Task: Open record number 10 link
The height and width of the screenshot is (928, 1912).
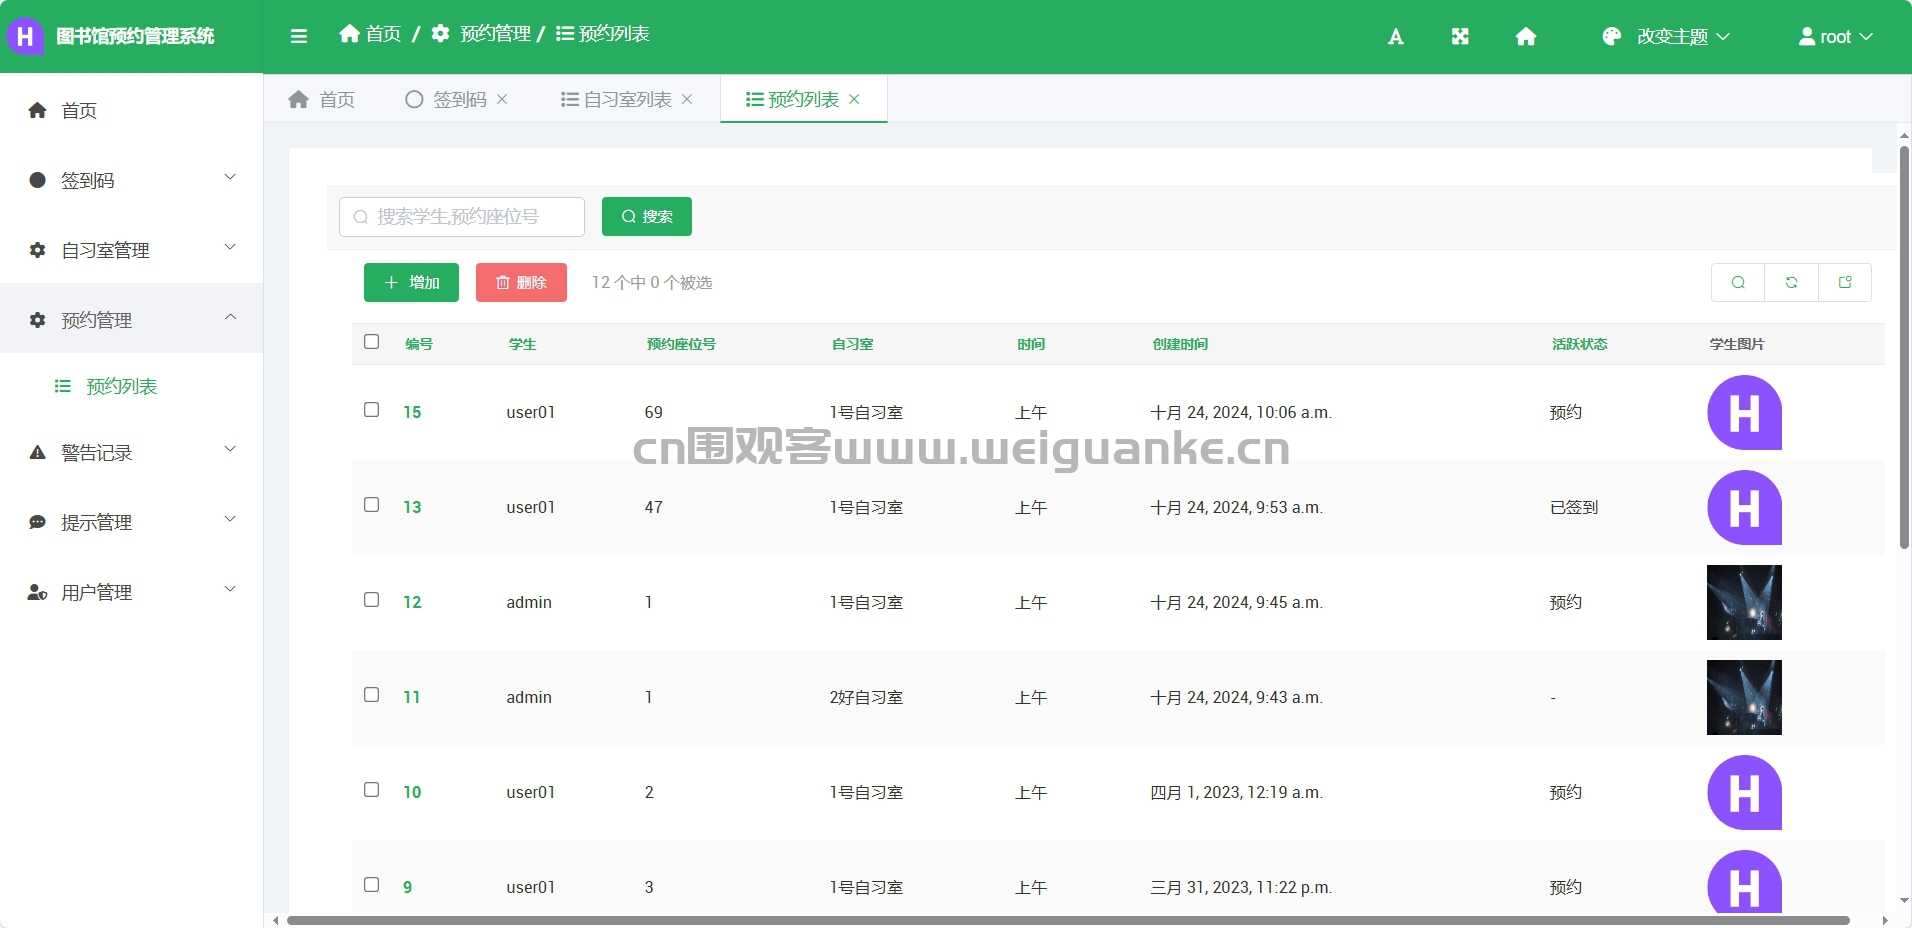Action: coord(412,792)
